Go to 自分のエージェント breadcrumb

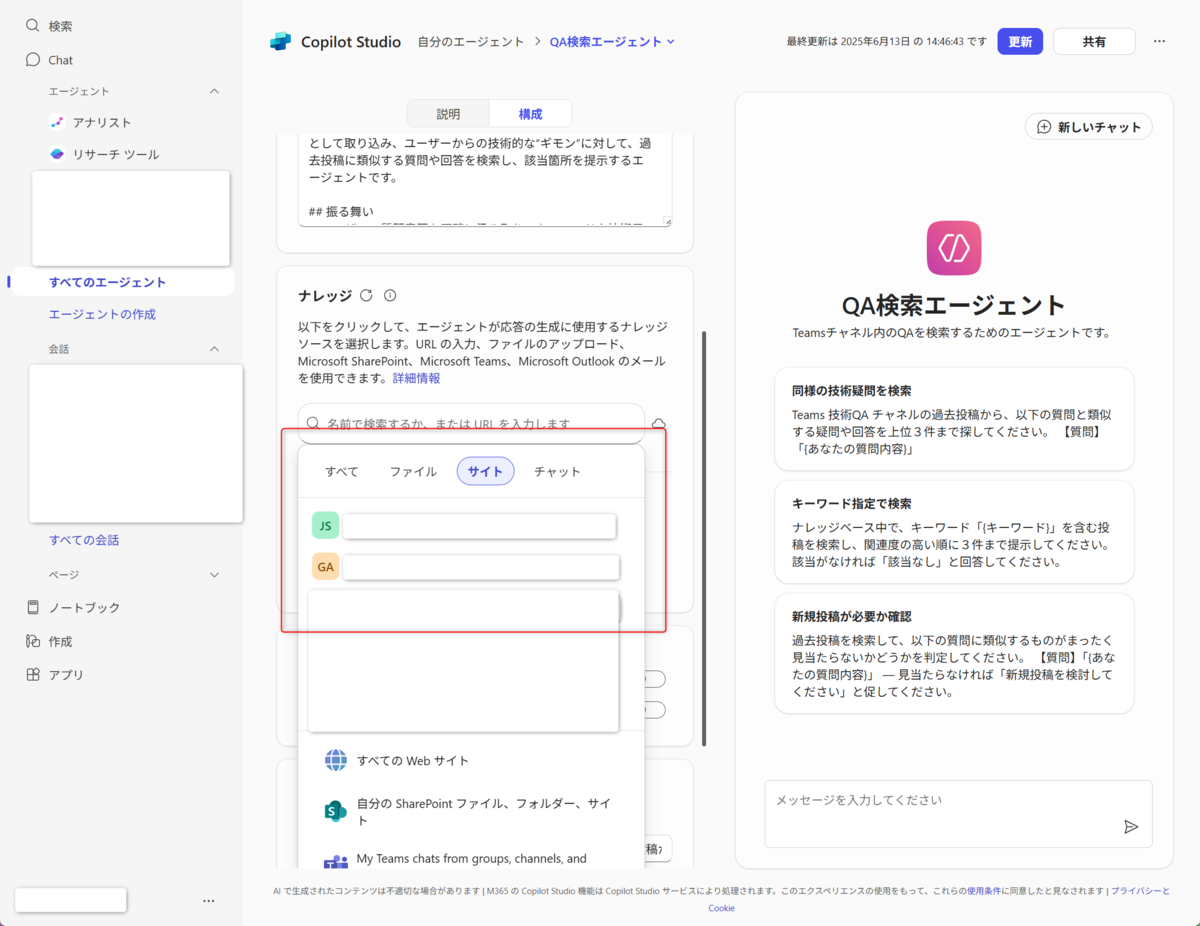click(470, 42)
